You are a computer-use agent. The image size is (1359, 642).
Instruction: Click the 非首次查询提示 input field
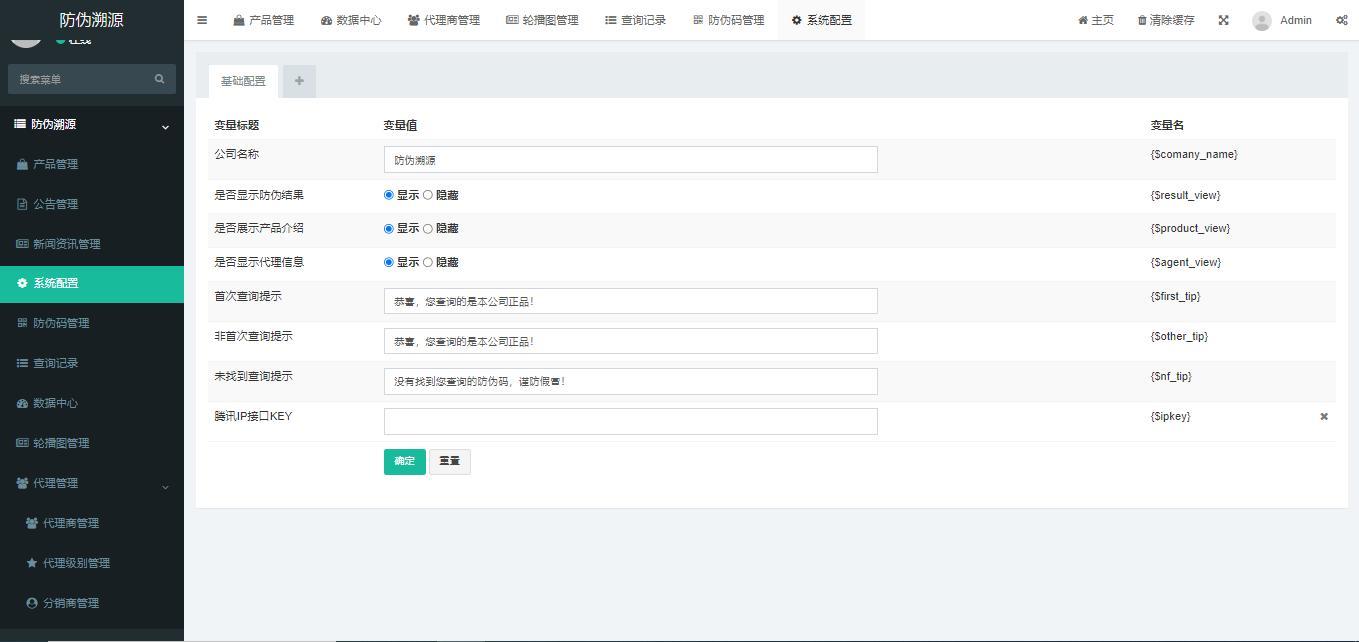click(x=630, y=341)
